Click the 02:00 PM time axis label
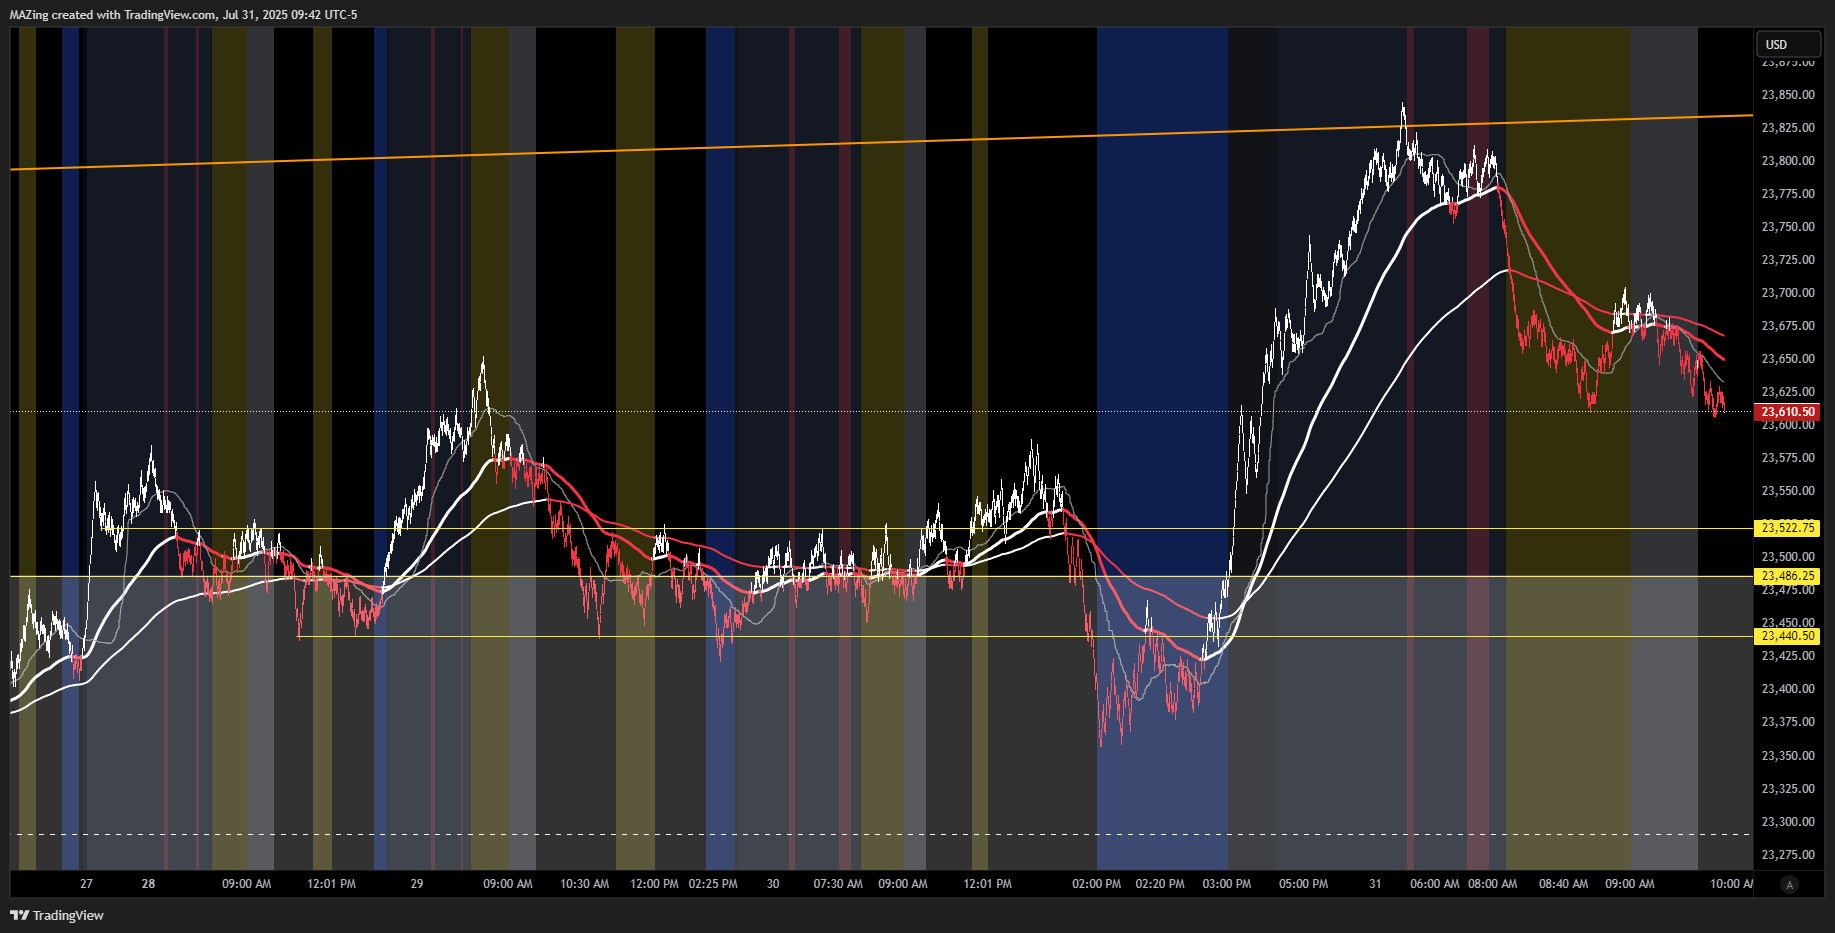 (x=1096, y=884)
